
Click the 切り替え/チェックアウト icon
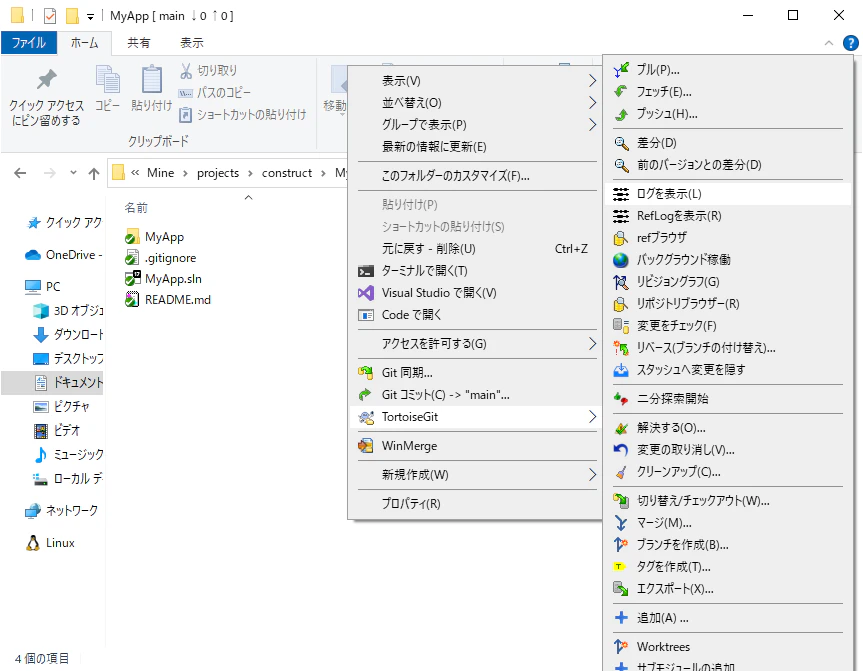pos(621,500)
